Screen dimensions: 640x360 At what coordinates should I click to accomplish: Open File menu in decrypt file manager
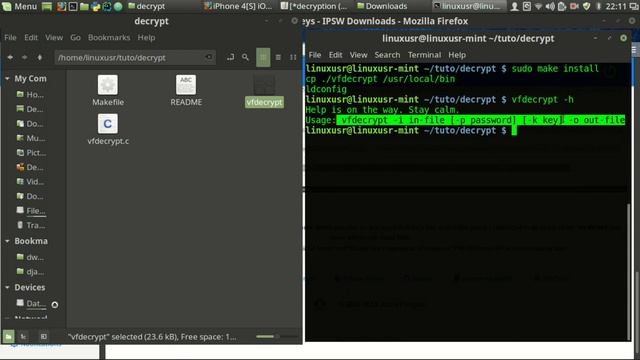click(10, 37)
